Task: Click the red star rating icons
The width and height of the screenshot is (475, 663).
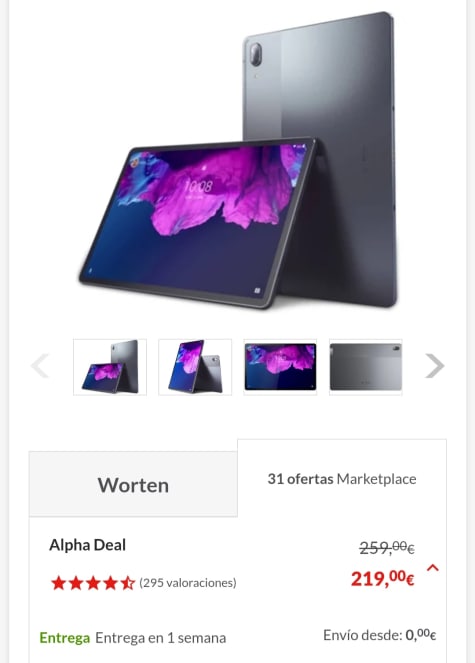Action: click(x=93, y=583)
